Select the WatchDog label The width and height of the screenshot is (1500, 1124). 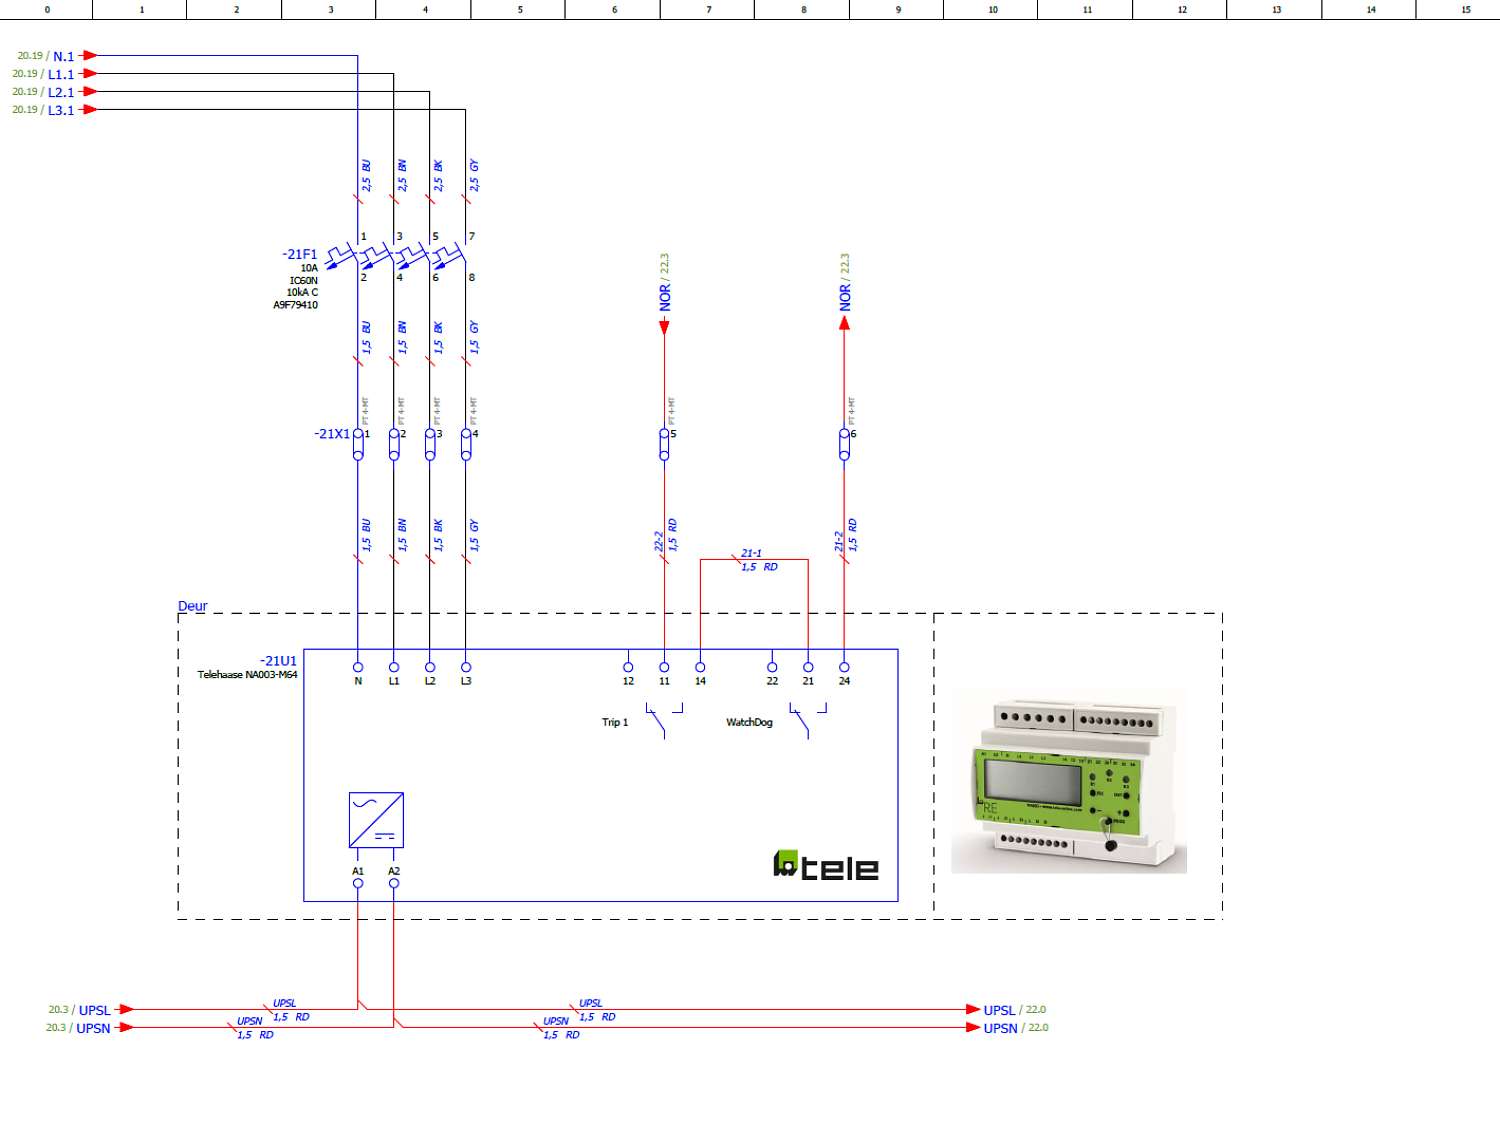coord(749,722)
